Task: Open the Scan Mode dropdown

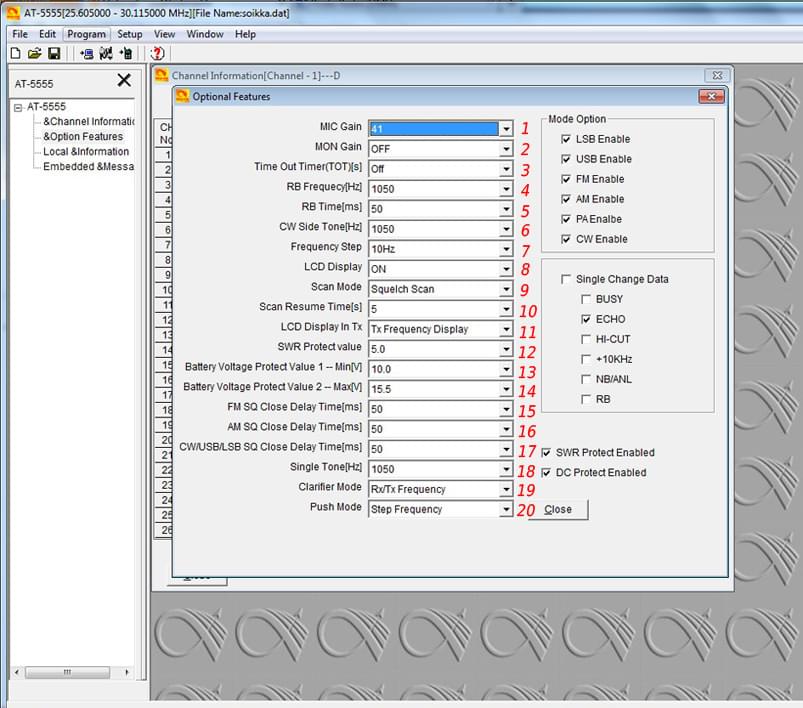Action: tap(506, 288)
